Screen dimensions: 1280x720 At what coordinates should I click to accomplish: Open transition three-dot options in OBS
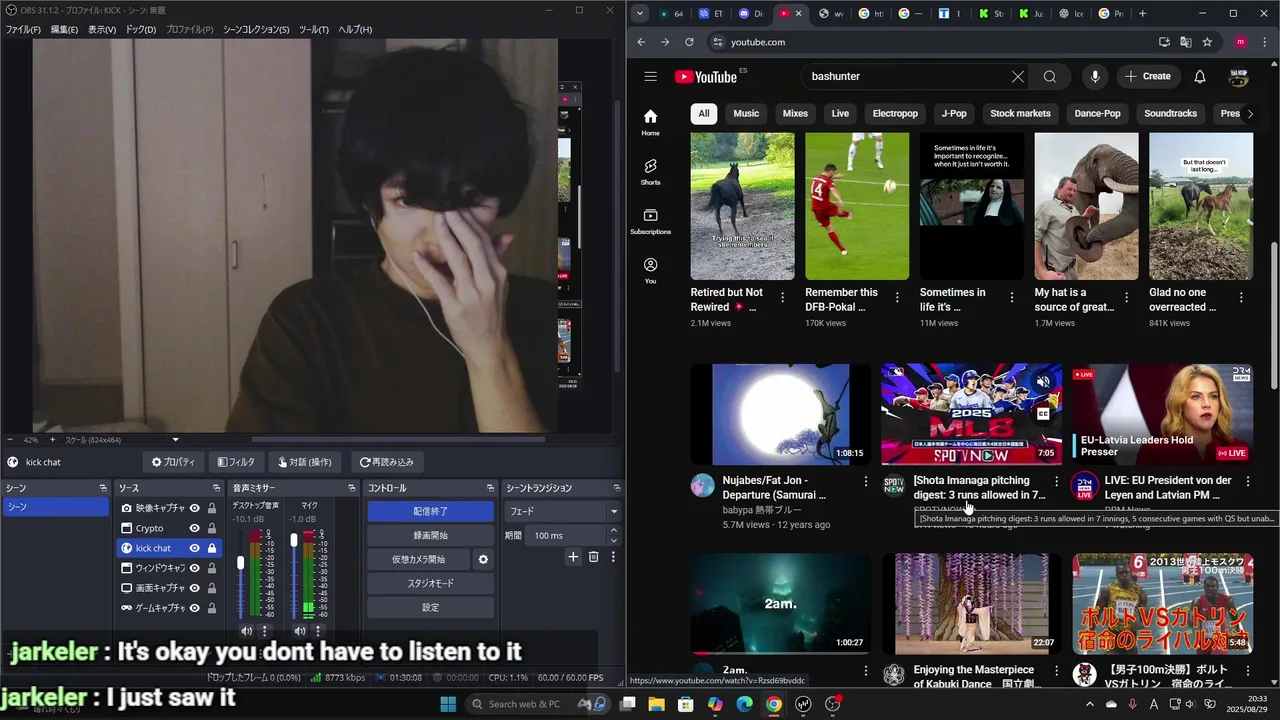pyautogui.click(x=613, y=557)
